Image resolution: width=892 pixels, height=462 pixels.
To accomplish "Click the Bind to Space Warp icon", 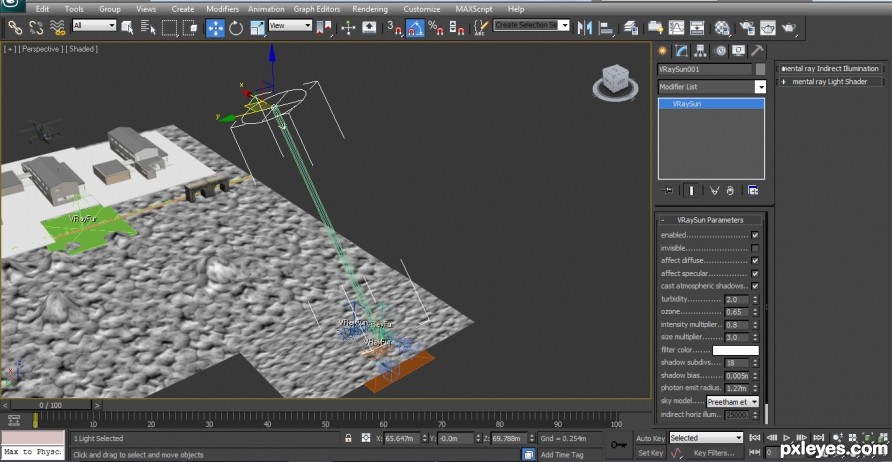I will [57, 27].
